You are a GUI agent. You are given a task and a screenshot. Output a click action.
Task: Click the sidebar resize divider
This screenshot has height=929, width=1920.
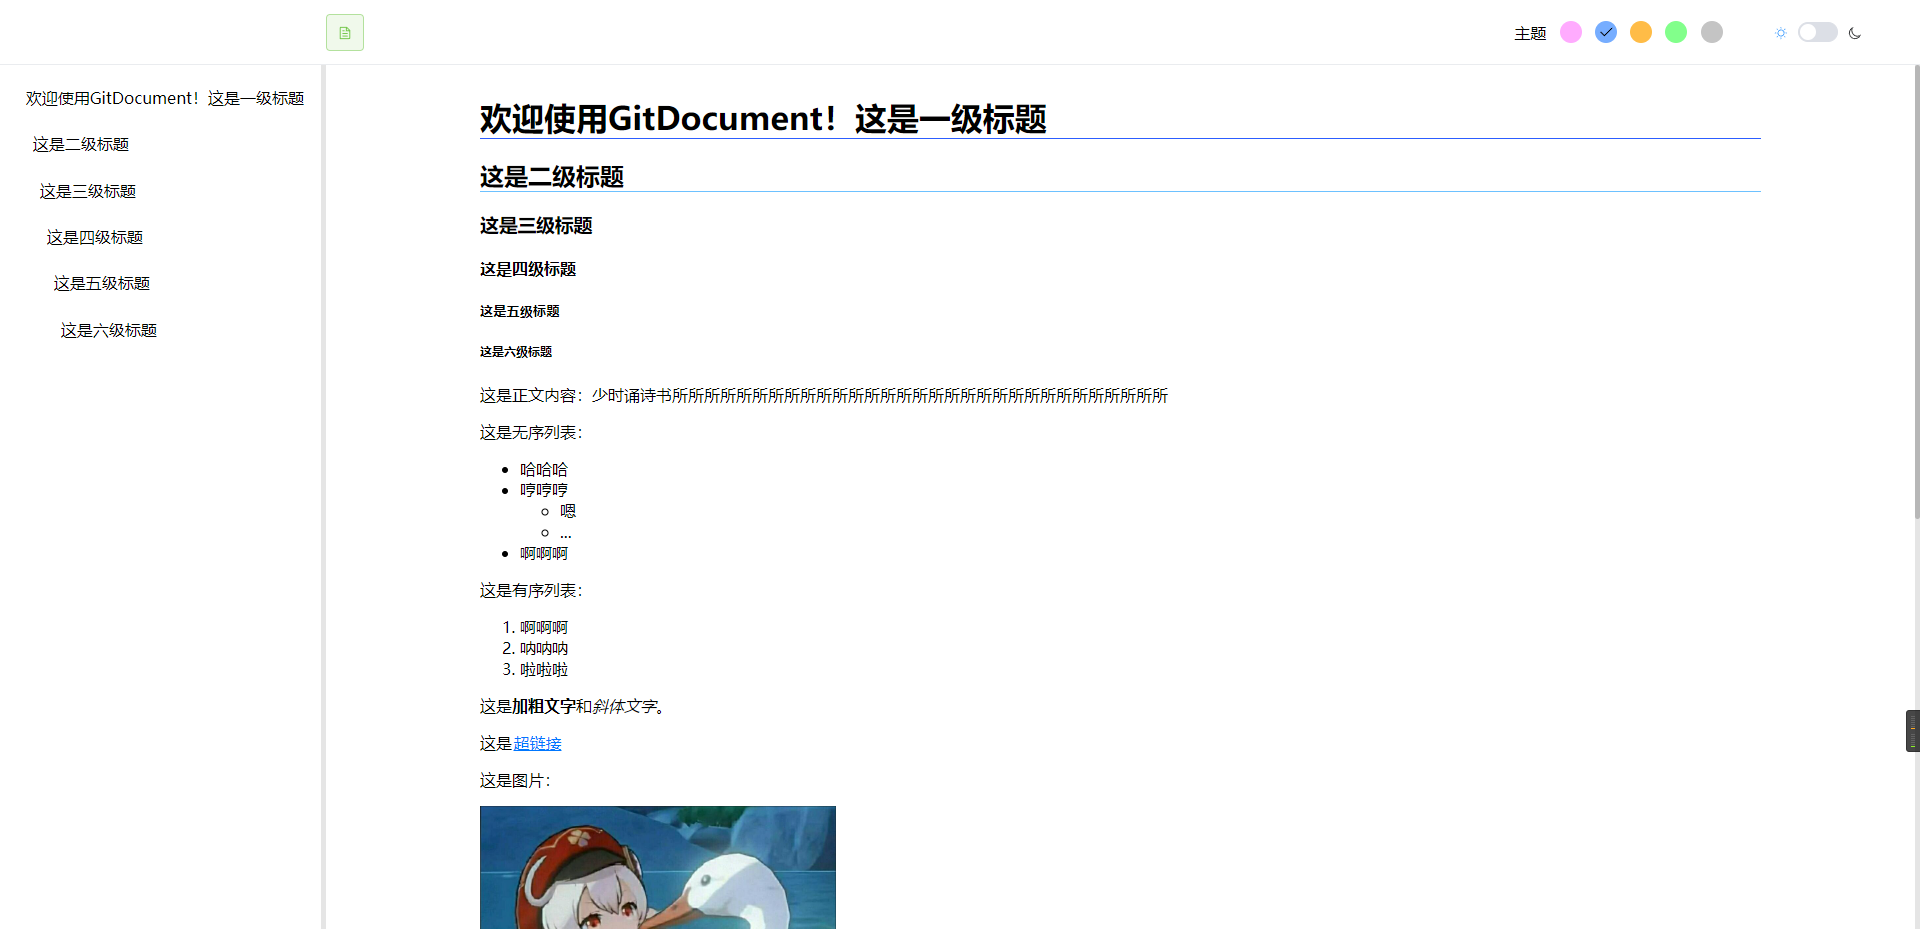coord(323,497)
